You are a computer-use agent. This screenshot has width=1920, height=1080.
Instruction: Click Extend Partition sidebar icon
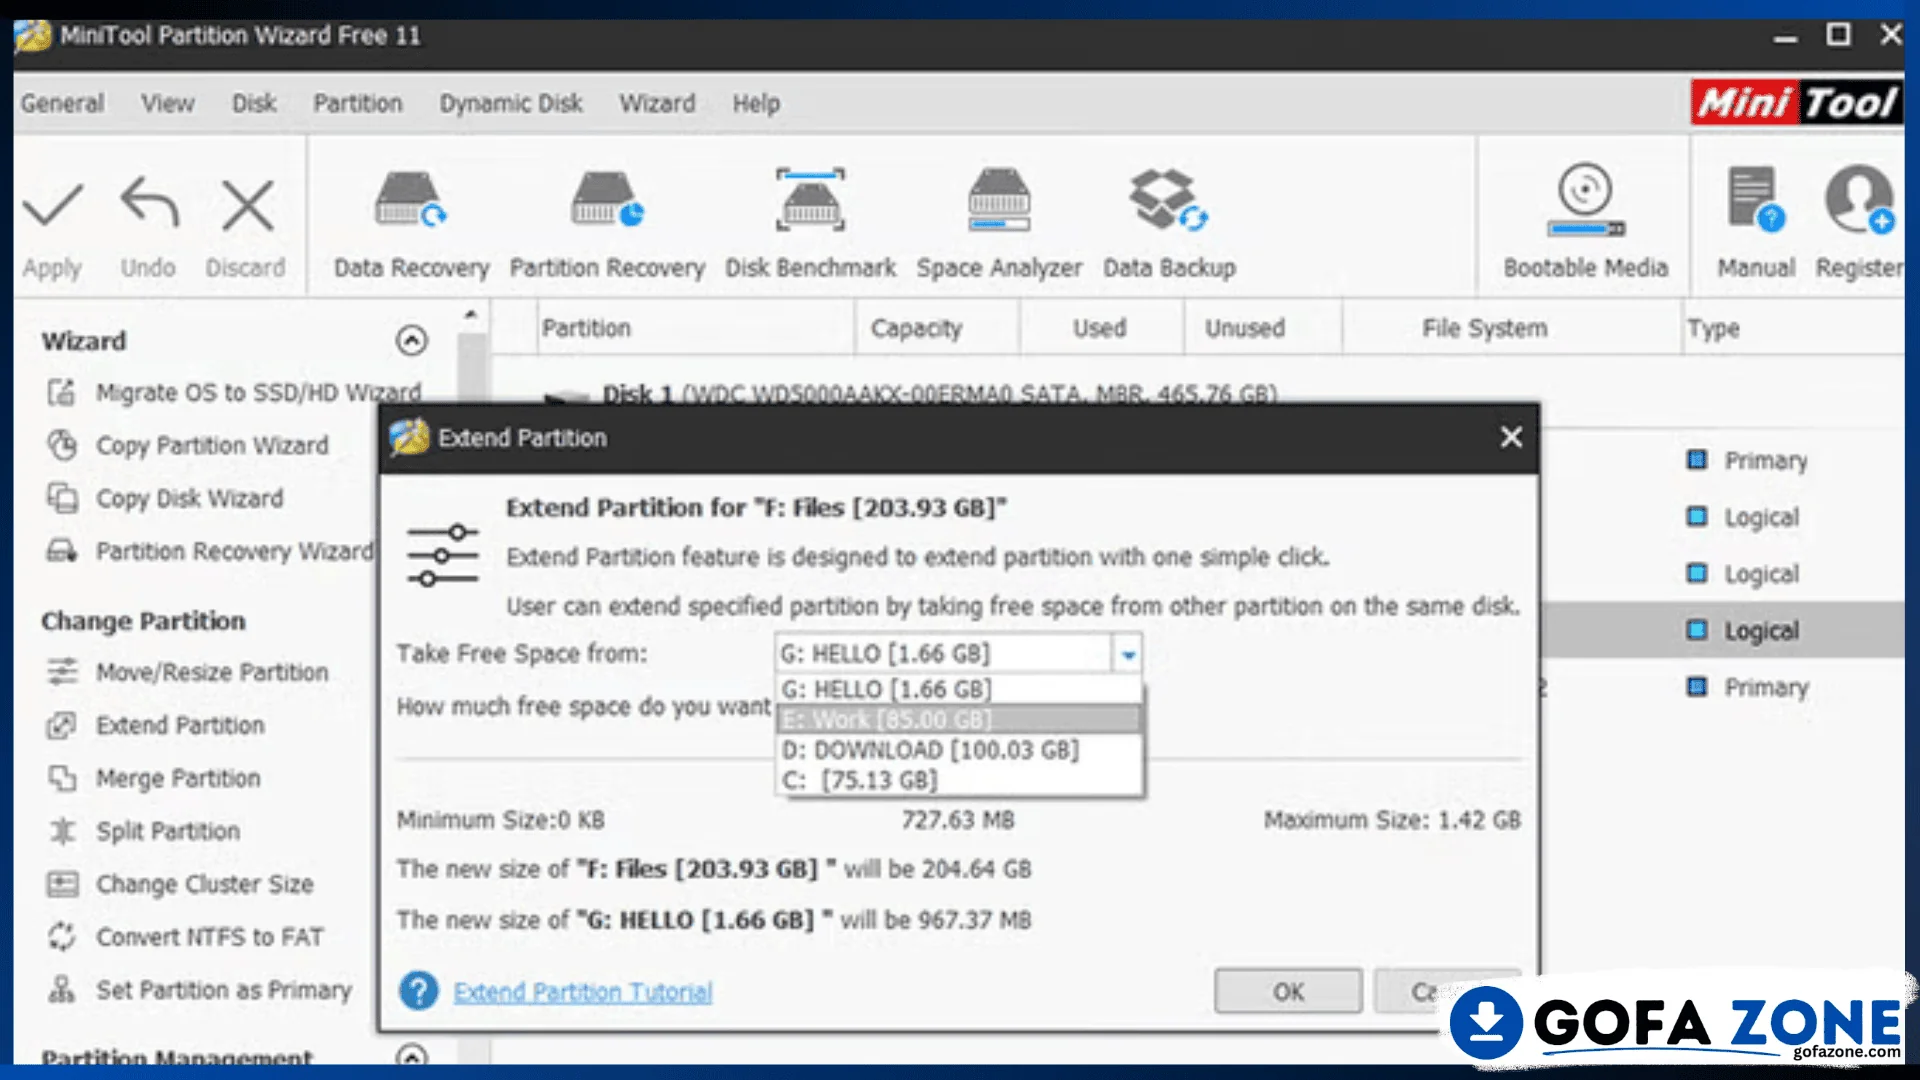coord(62,725)
